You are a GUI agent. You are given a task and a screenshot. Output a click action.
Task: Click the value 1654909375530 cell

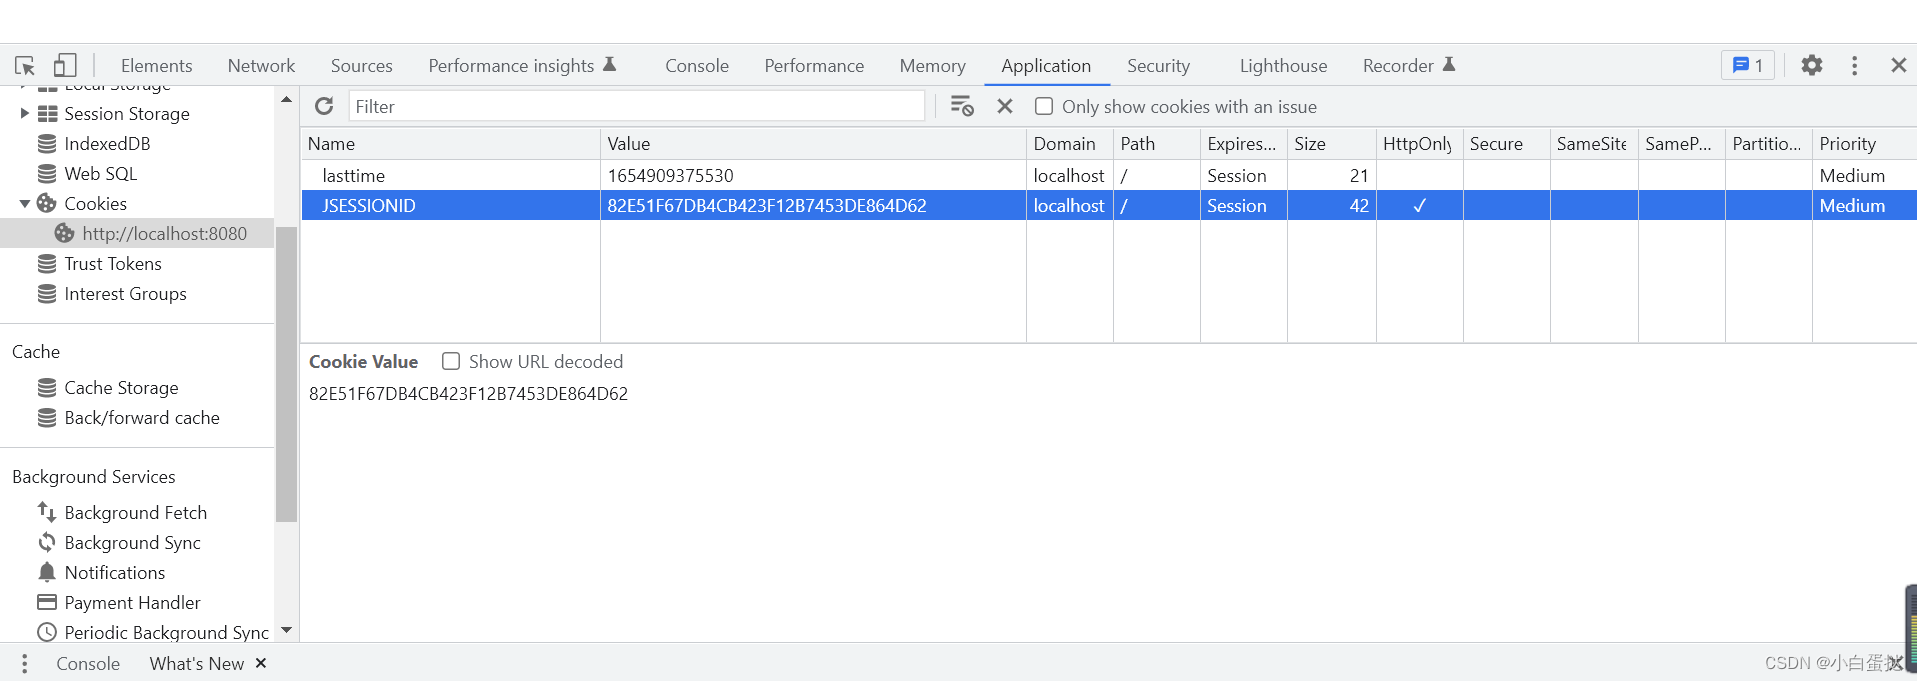tap(813, 175)
